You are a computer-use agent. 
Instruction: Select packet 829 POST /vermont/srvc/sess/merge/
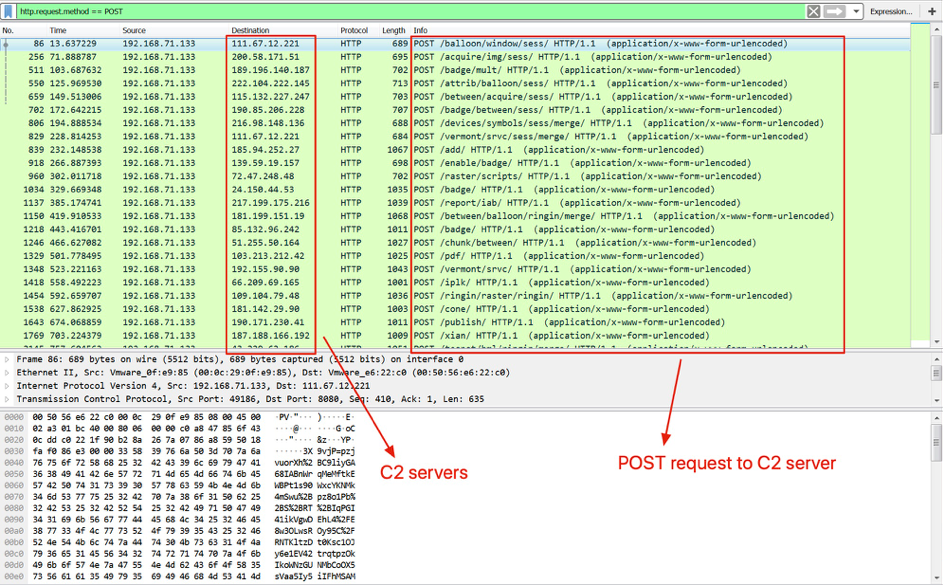455,136
